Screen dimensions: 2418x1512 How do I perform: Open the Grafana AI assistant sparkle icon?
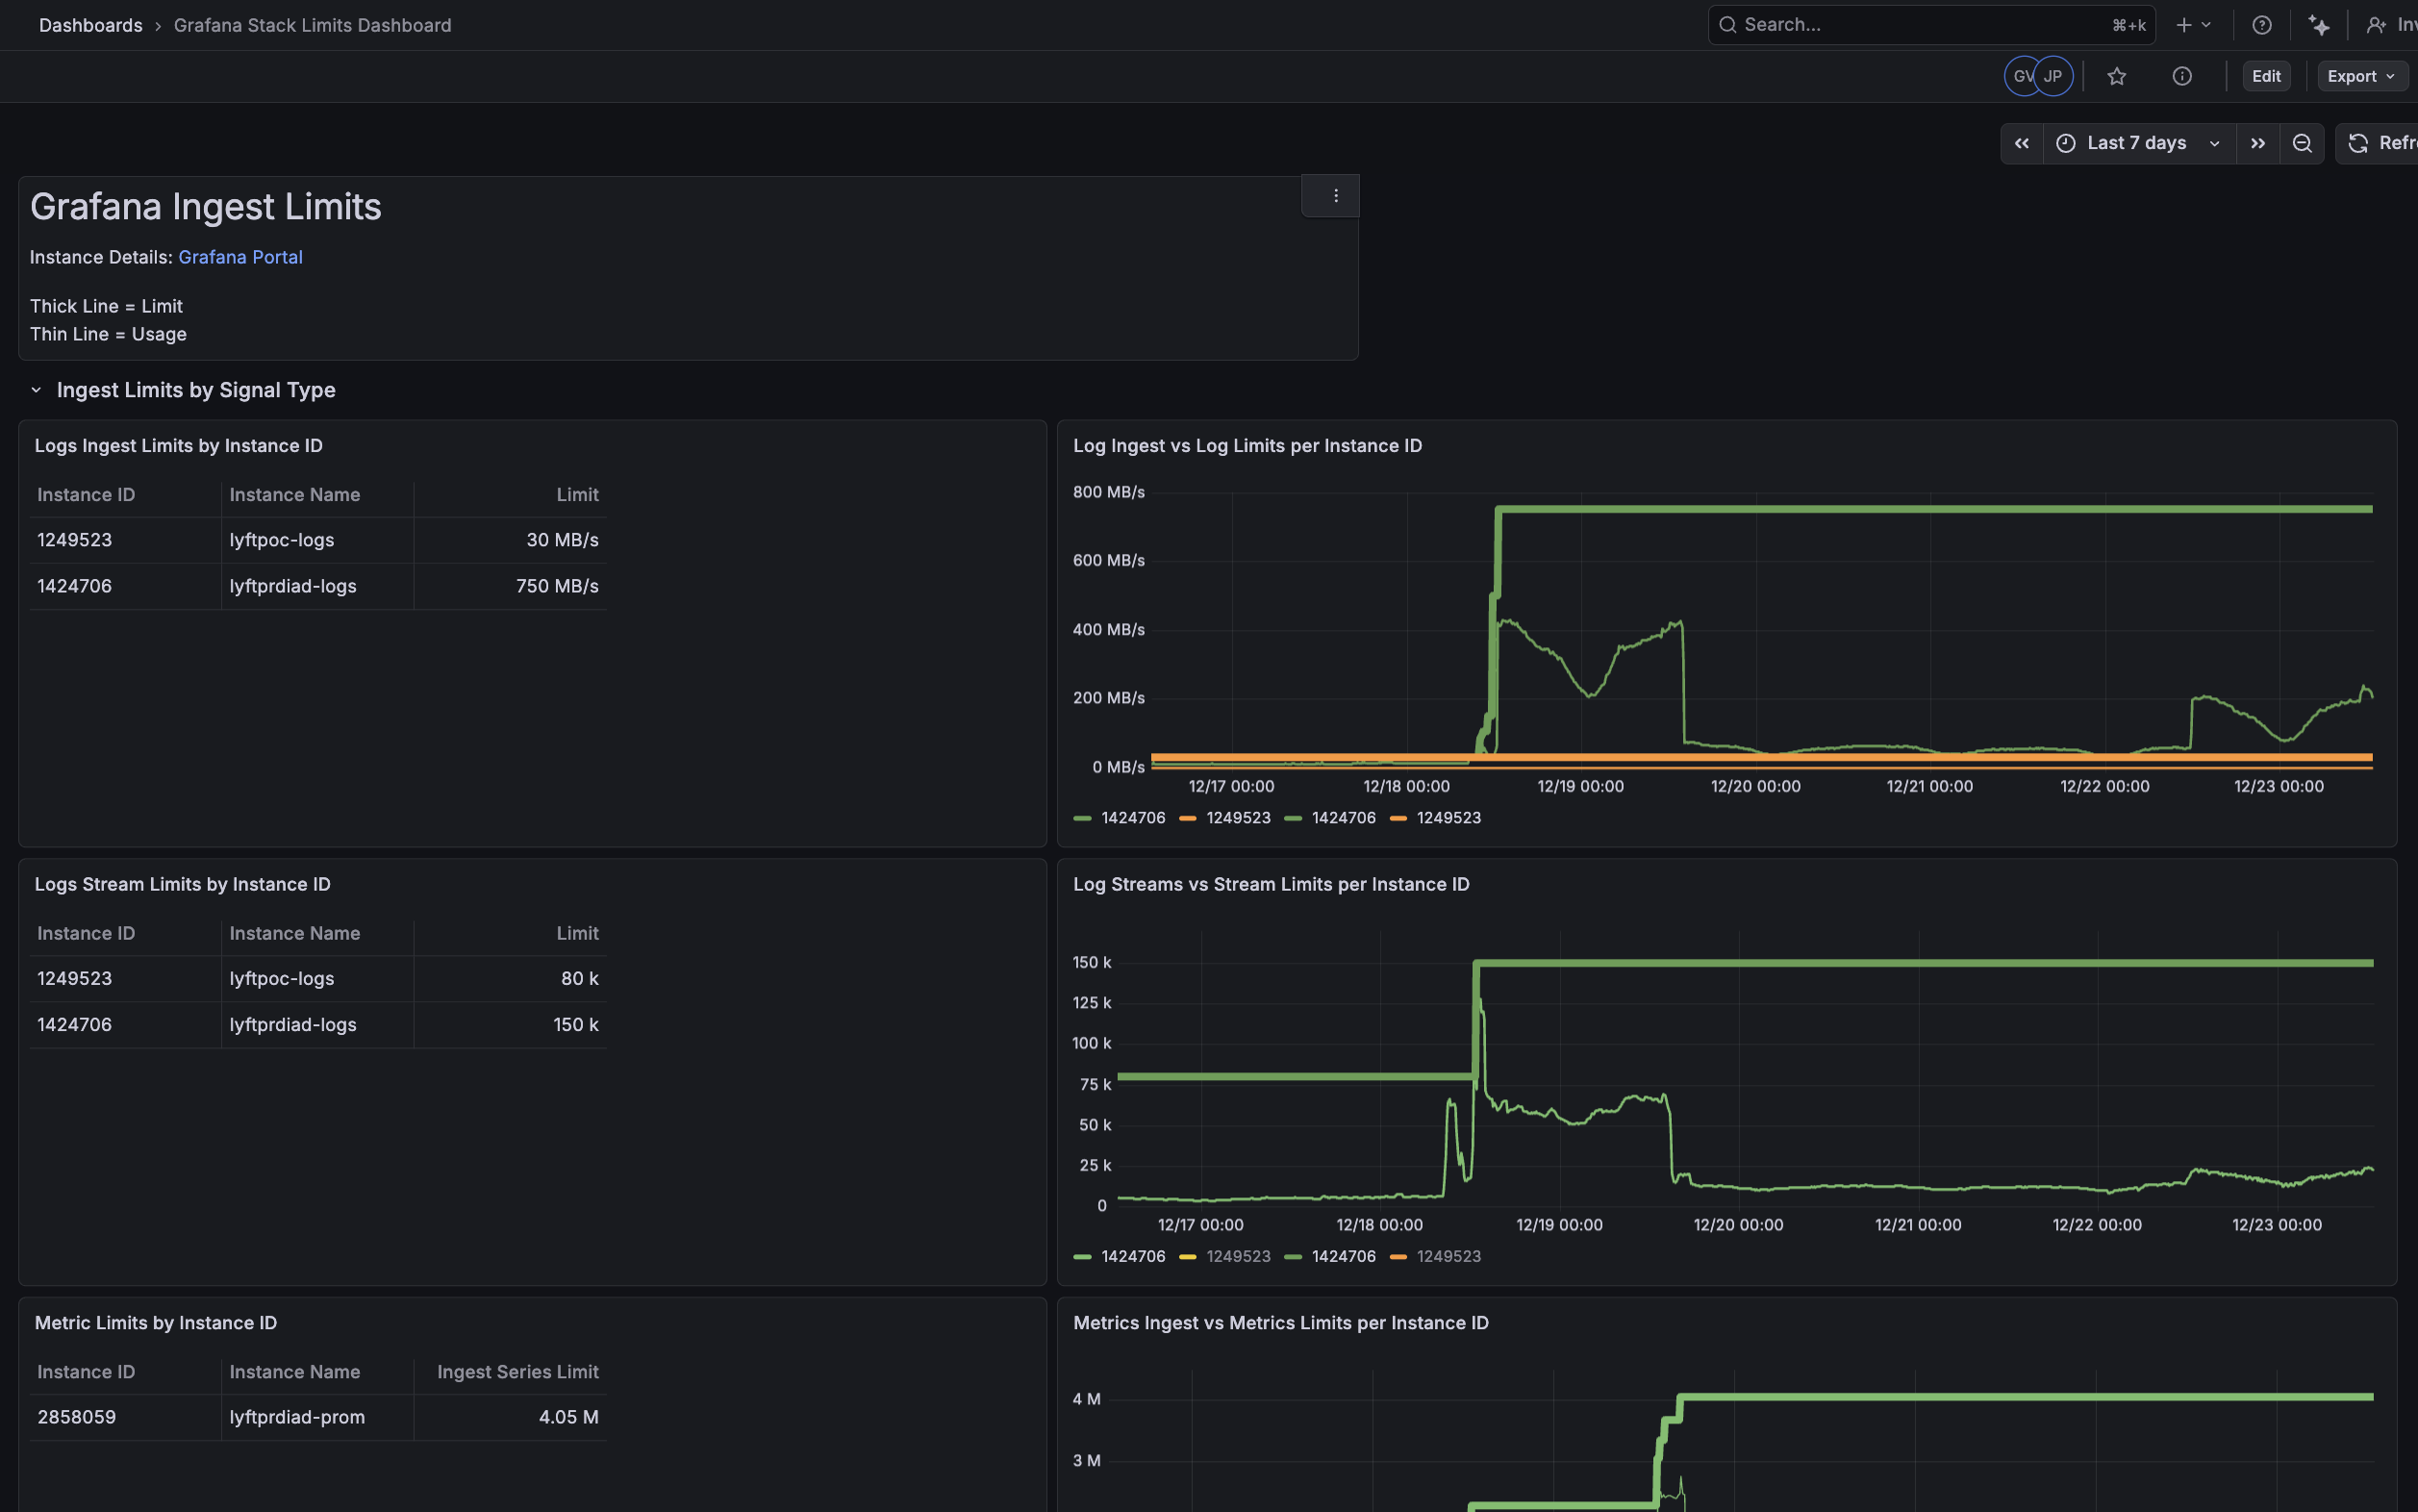[x=2319, y=25]
